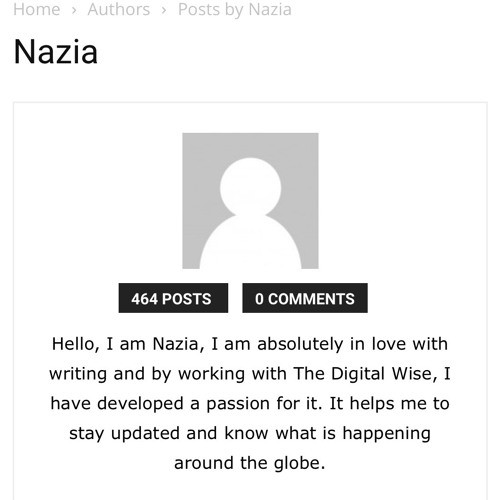The image size is (500, 500).
Task: Click the chevron after the Authors breadcrumb
Action: coord(164,10)
